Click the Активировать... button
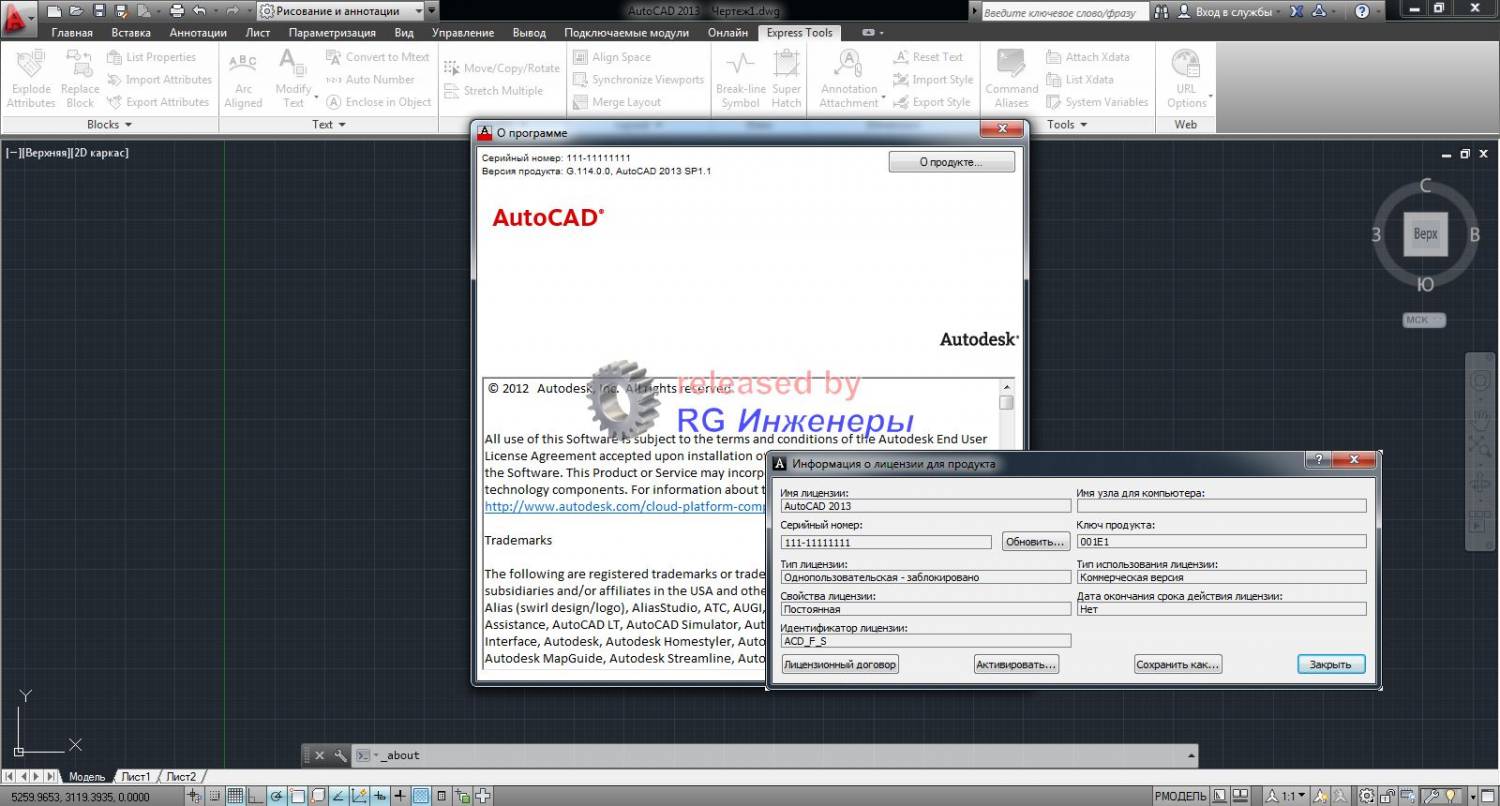The height and width of the screenshot is (806, 1500). tap(1015, 664)
